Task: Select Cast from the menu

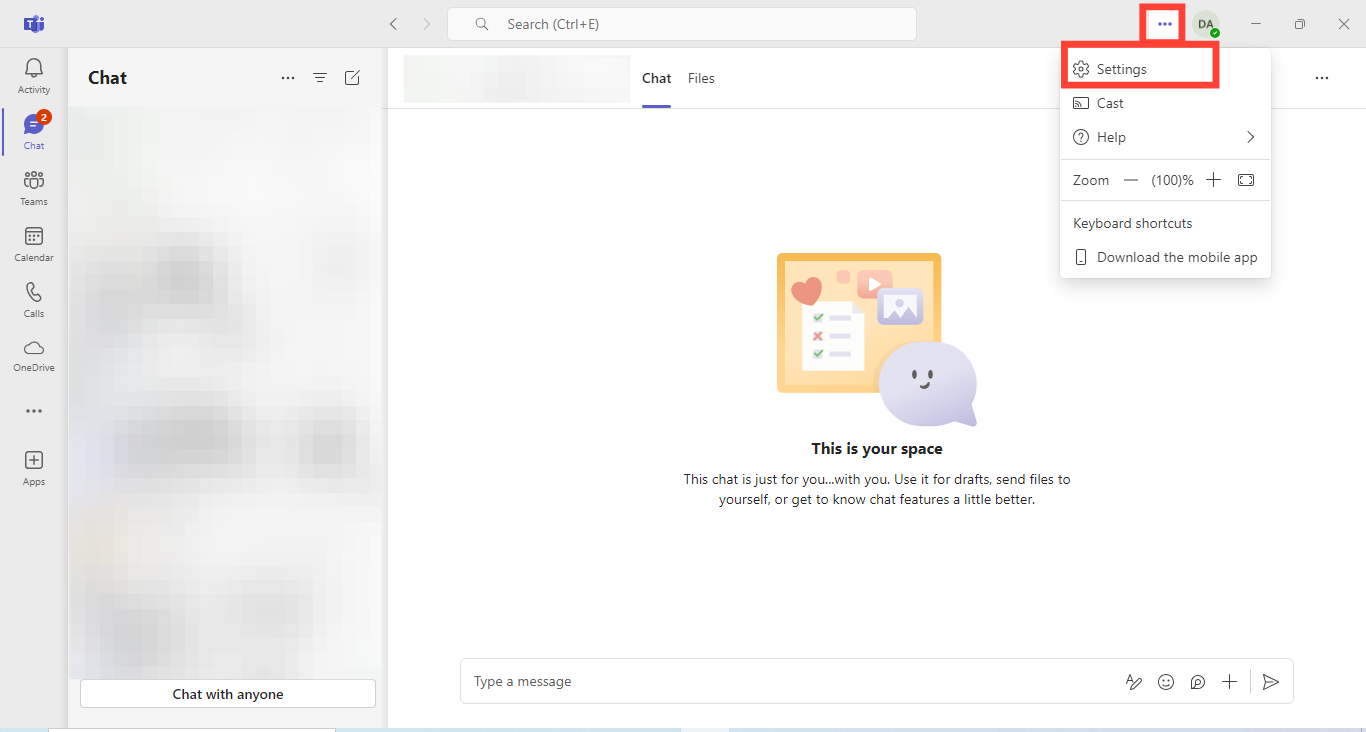Action: tap(1165, 103)
